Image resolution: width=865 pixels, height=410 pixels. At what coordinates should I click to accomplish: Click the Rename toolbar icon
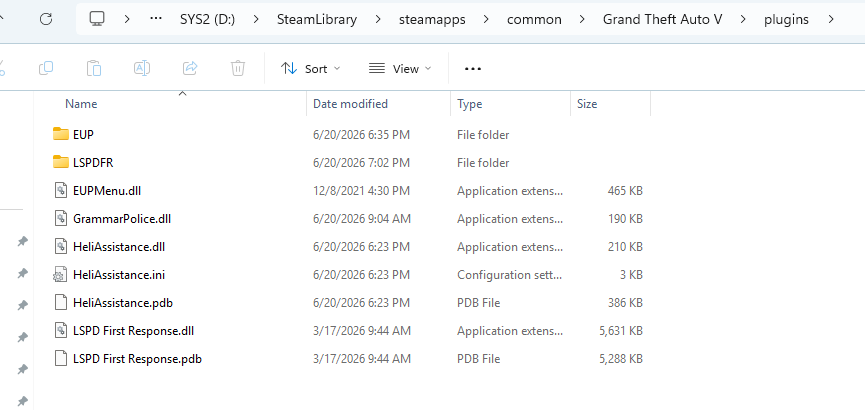tap(142, 68)
